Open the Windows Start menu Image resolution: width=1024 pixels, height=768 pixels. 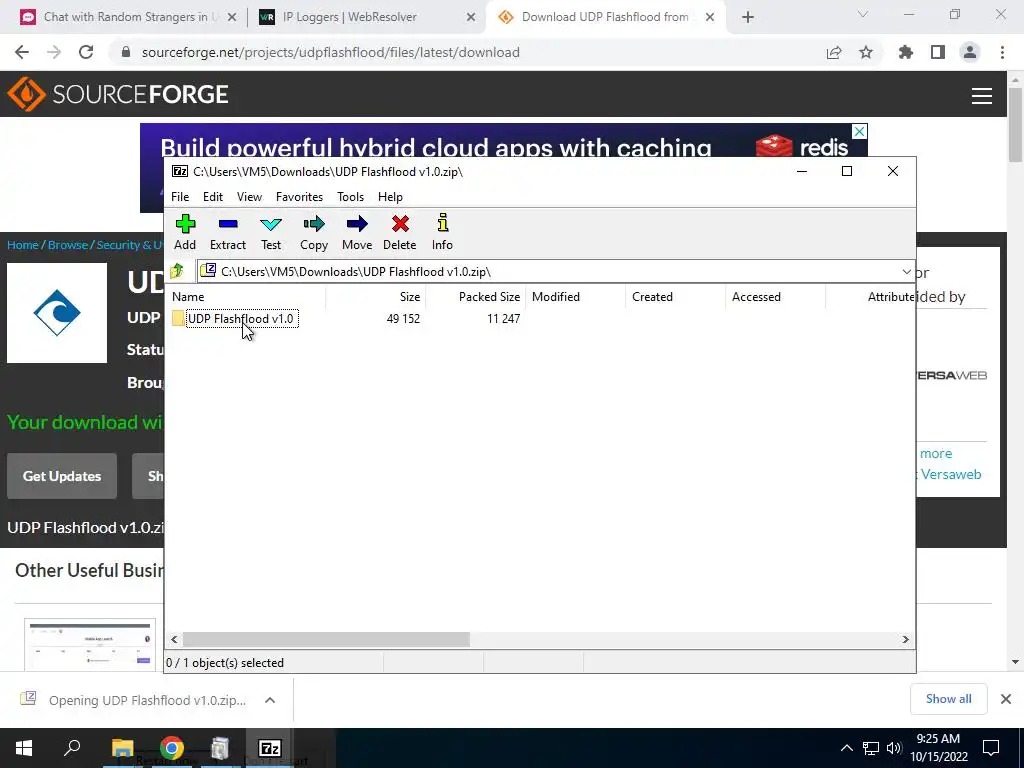tap(24, 748)
